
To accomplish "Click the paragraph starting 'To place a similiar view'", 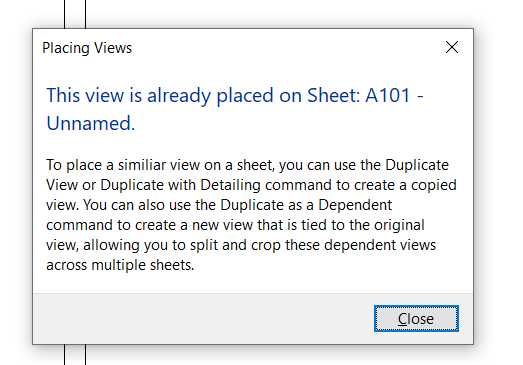I will pos(251,215).
